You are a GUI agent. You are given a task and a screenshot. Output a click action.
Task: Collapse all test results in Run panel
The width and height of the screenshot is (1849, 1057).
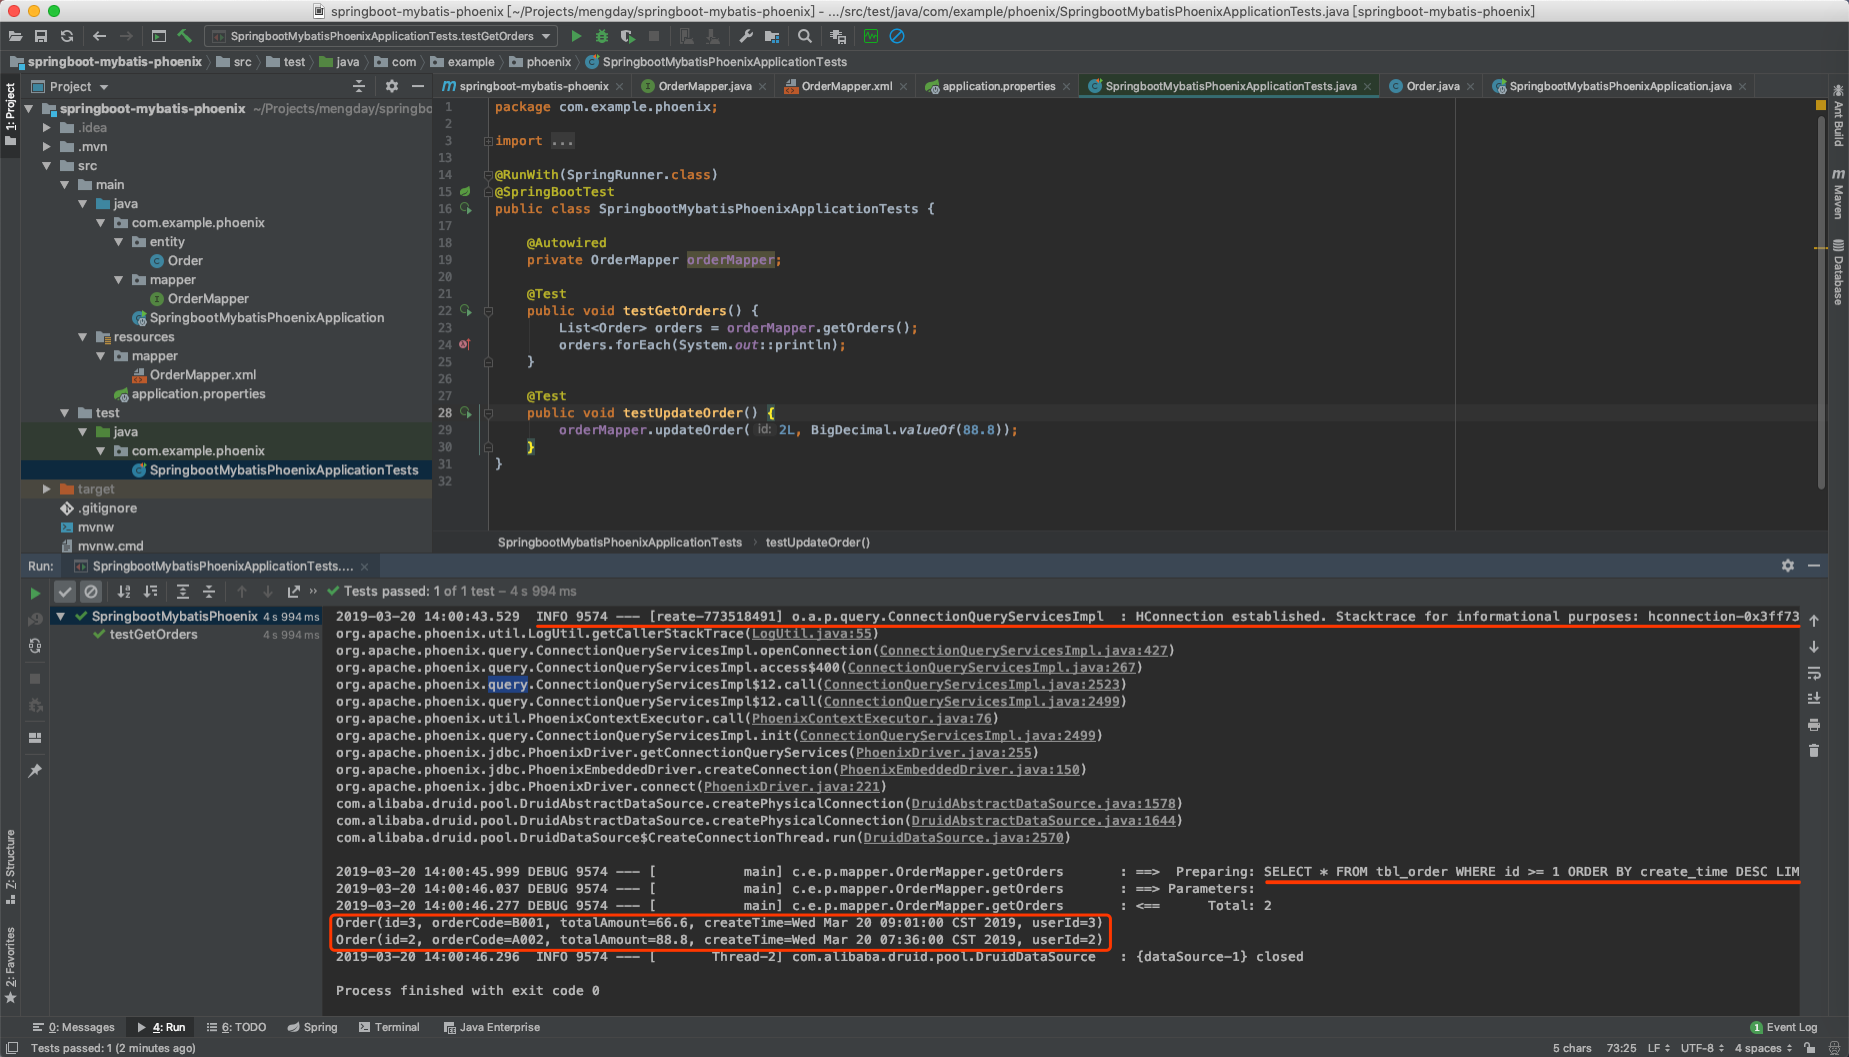click(x=208, y=592)
